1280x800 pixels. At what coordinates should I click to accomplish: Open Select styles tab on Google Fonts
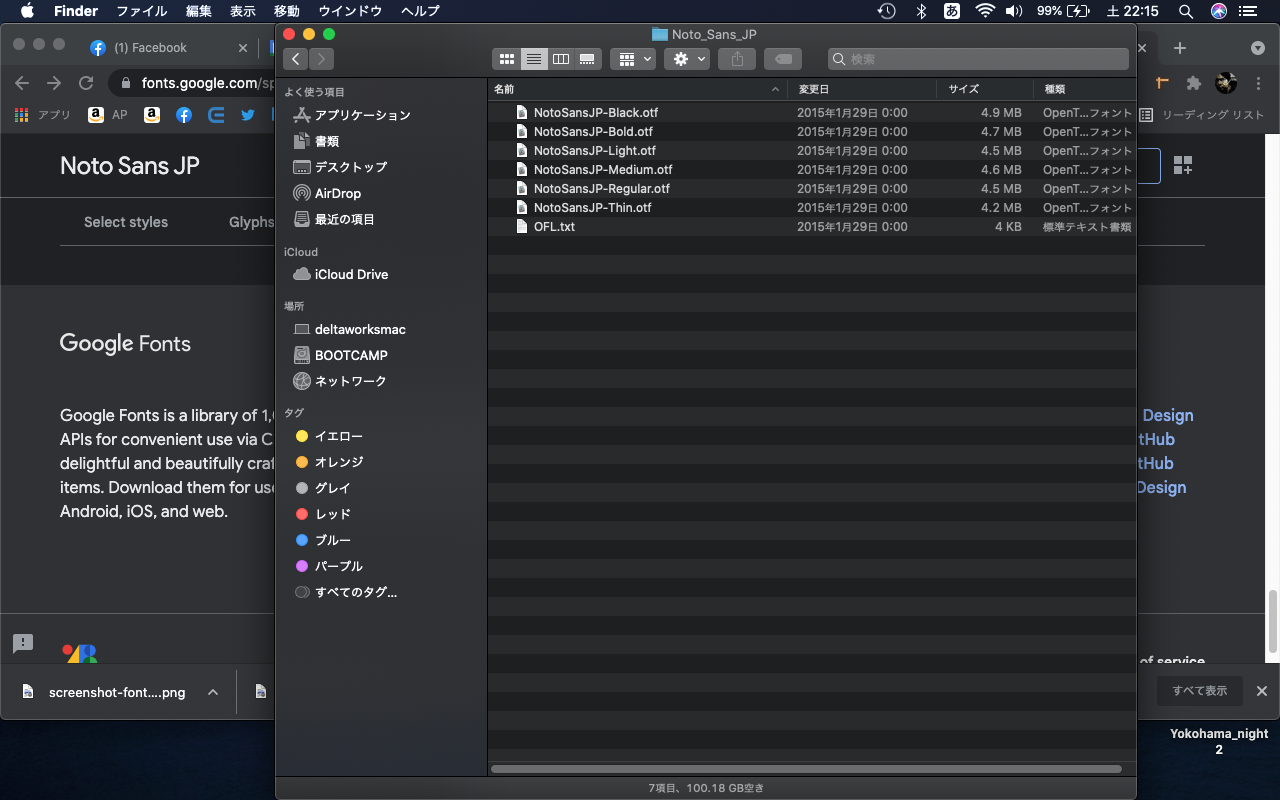(x=126, y=222)
